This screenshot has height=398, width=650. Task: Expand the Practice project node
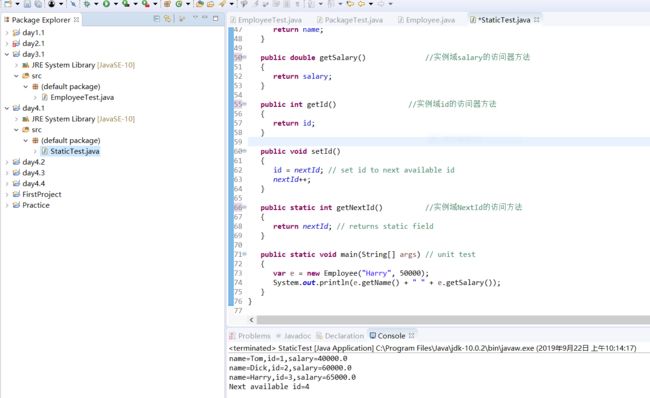click(x=7, y=205)
